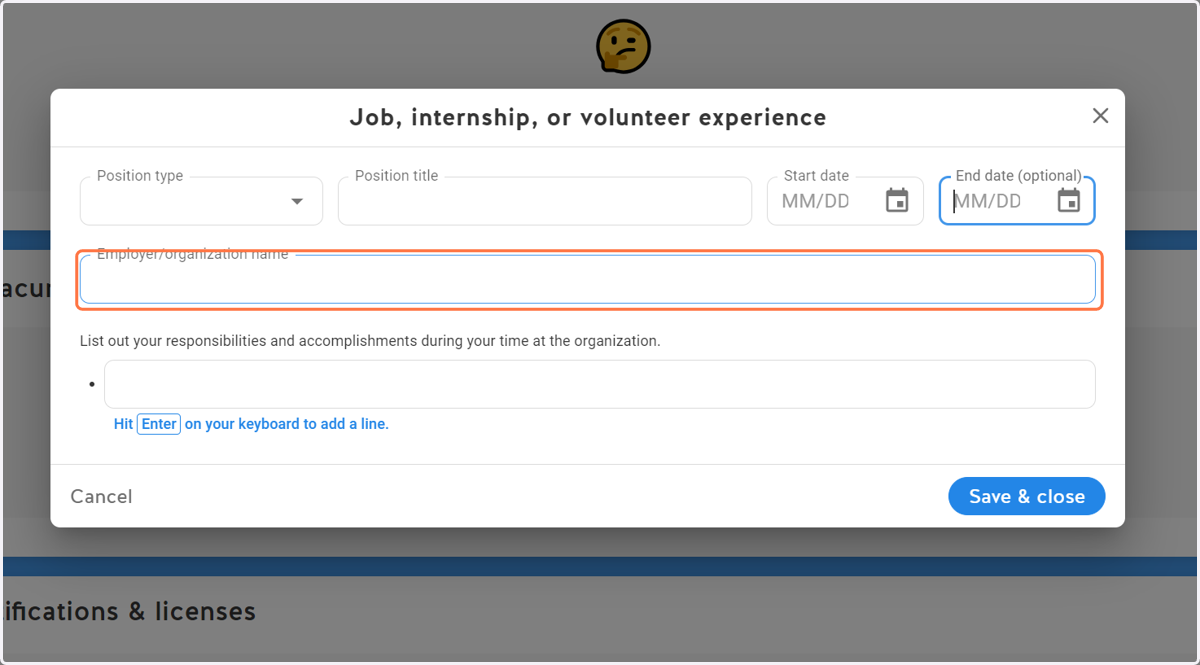Click the responsibilities instruction text
Screen dimensions: 1200x665
pyautogui.click(x=370, y=341)
